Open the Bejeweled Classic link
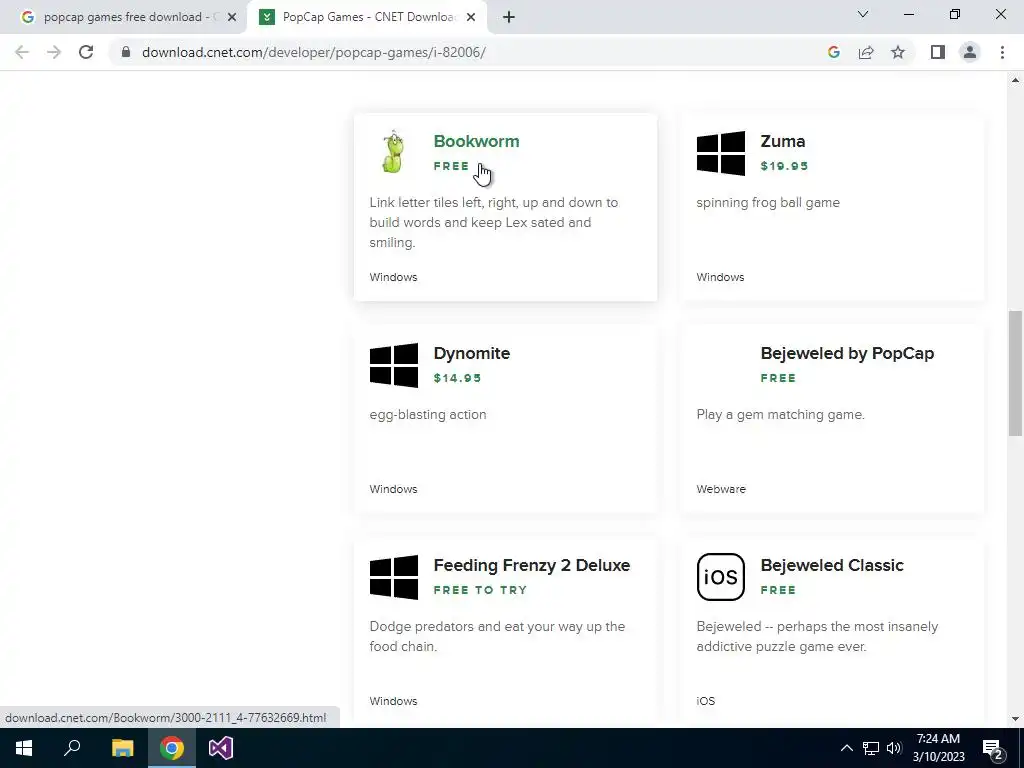 coord(832,565)
